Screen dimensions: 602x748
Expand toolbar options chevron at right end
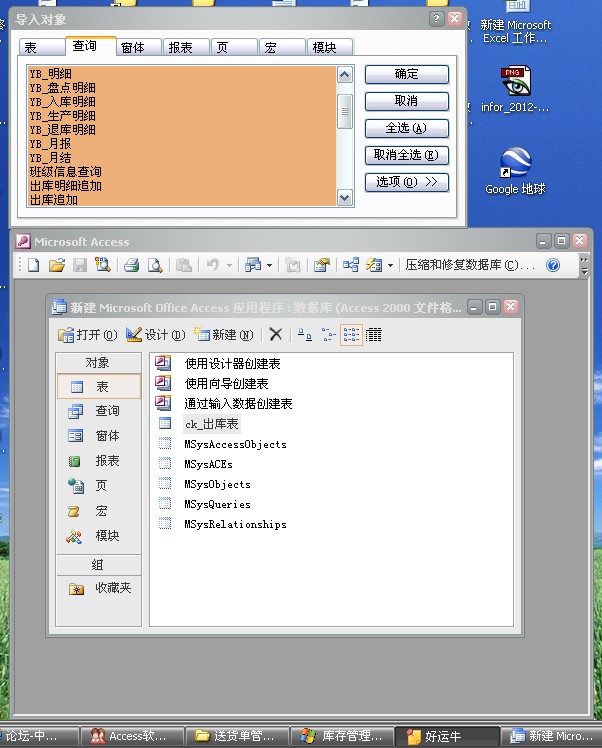click(x=584, y=265)
